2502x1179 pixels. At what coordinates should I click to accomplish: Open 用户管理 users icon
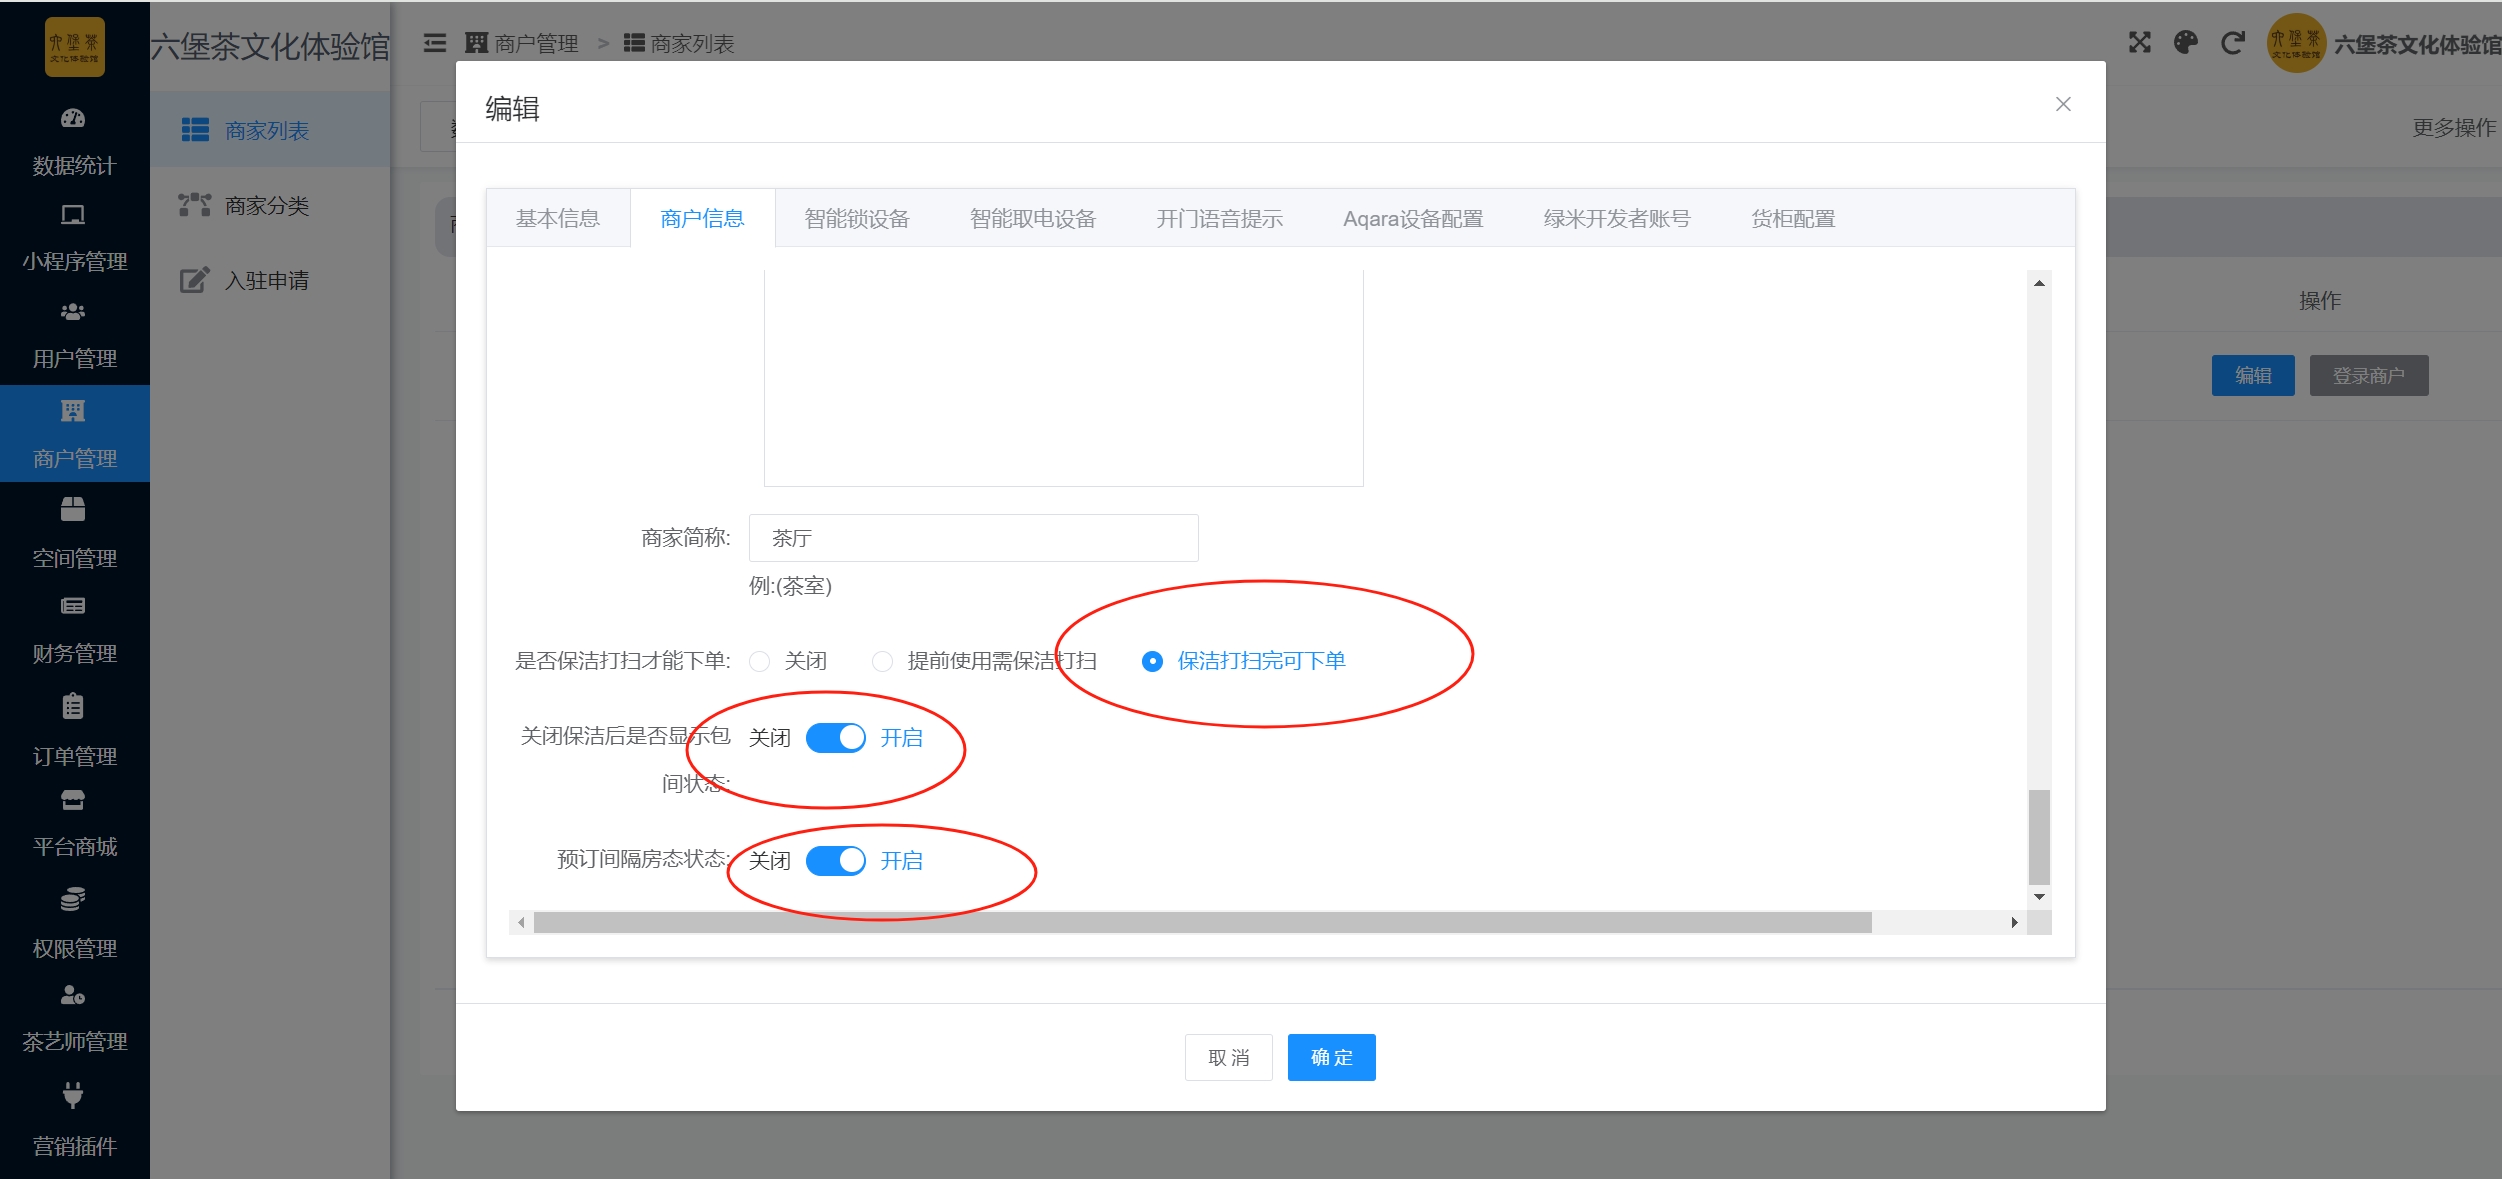tap(73, 312)
